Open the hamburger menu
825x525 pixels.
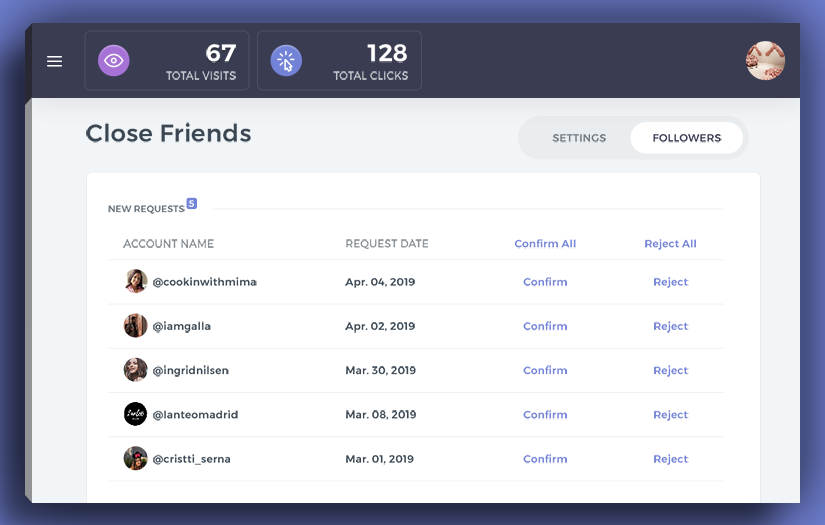(x=54, y=61)
